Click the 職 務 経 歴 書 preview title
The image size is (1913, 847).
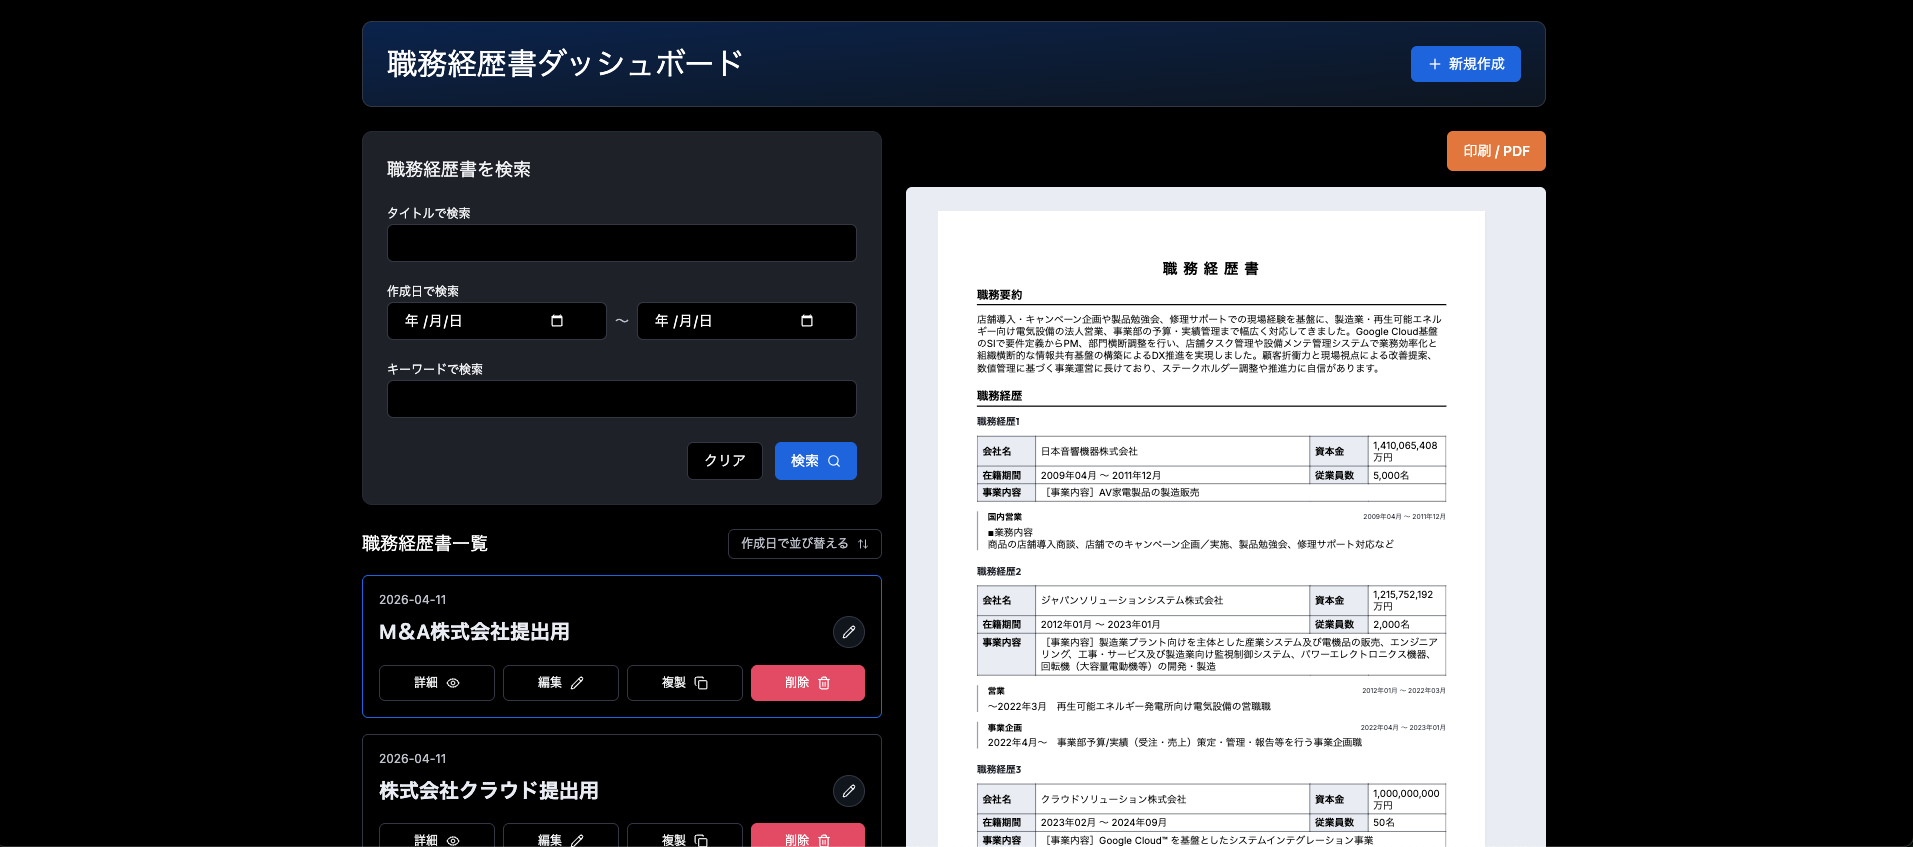pyautogui.click(x=1211, y=269)
